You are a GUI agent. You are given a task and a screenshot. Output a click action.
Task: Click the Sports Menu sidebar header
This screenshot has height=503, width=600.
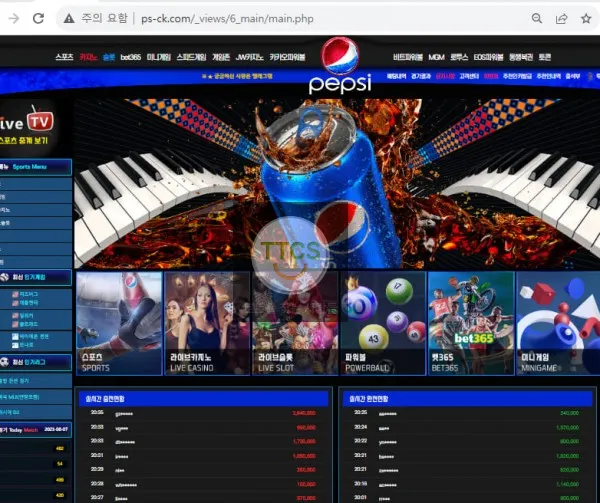(36, 167)
